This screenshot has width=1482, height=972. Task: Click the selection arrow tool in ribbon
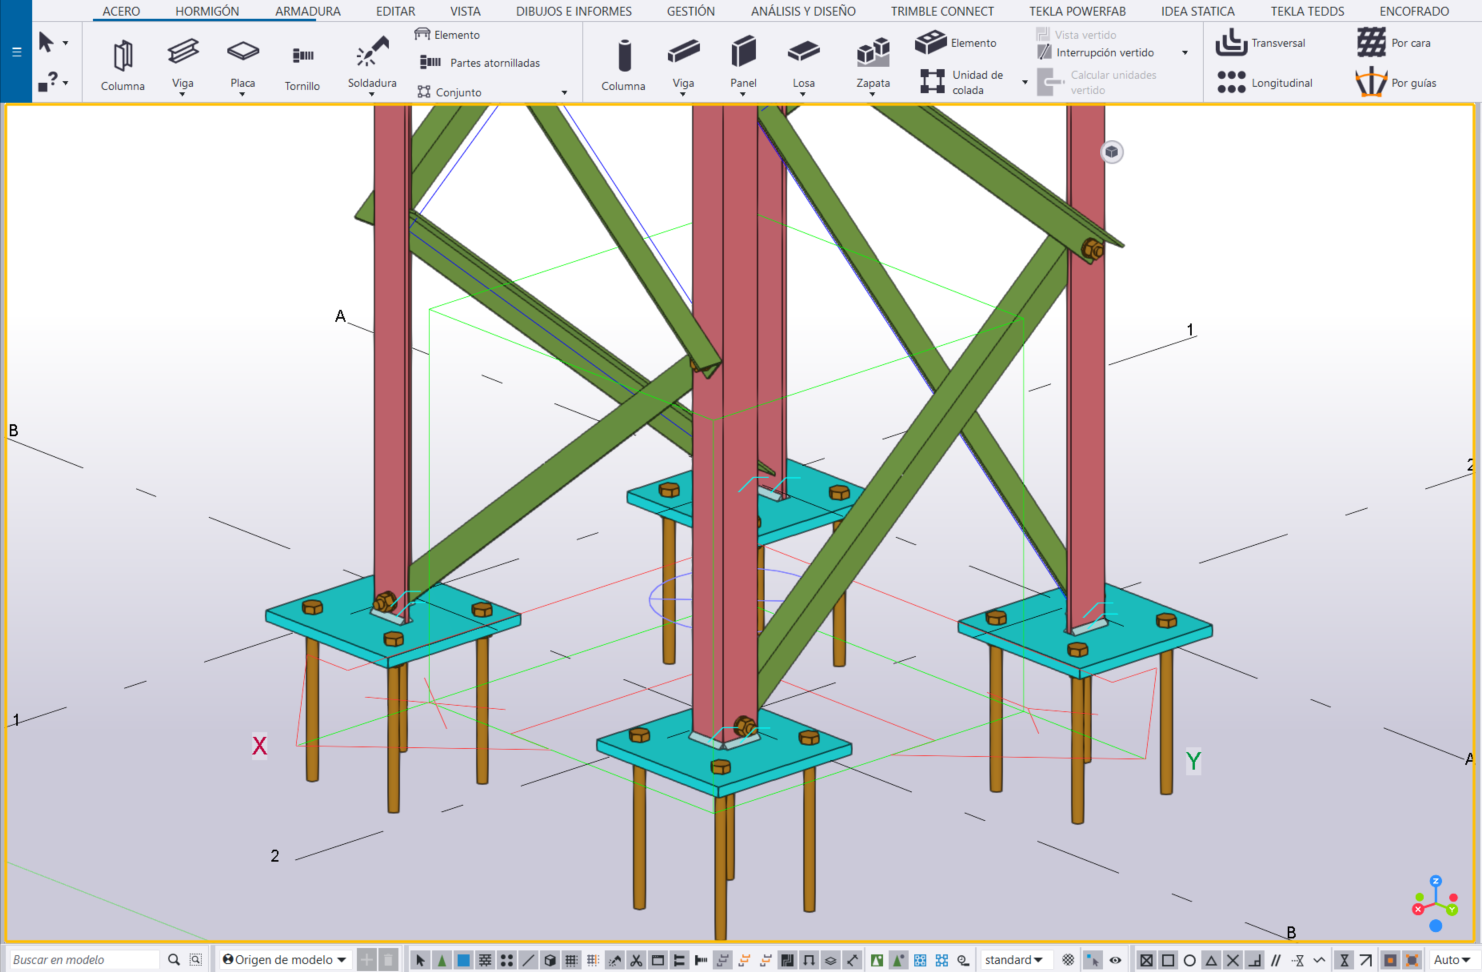click(46, 42)
